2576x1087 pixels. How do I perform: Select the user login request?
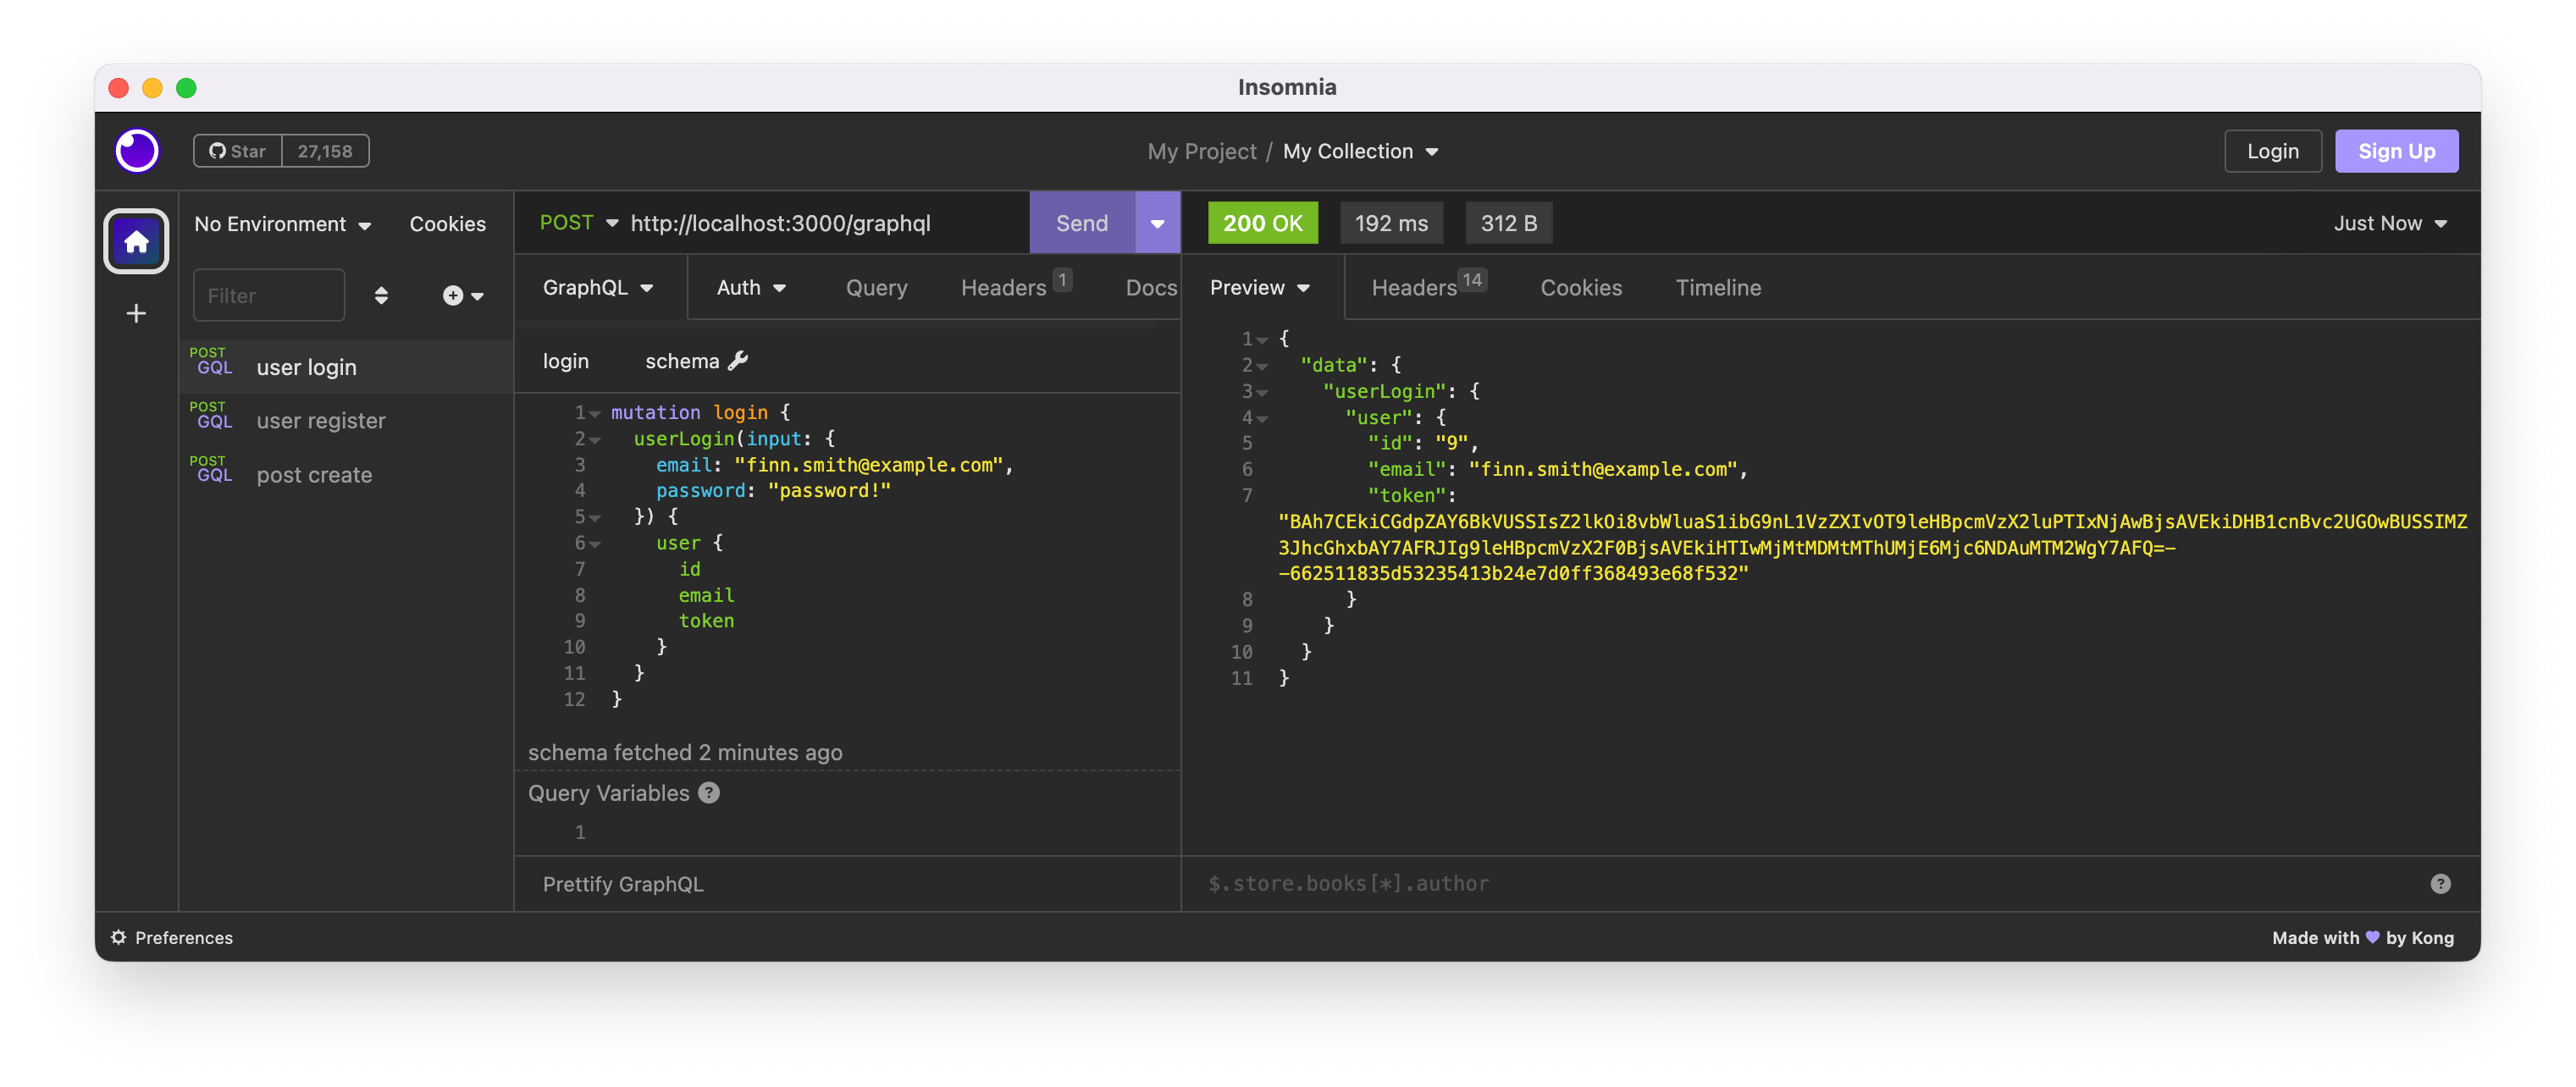(347, 367)
